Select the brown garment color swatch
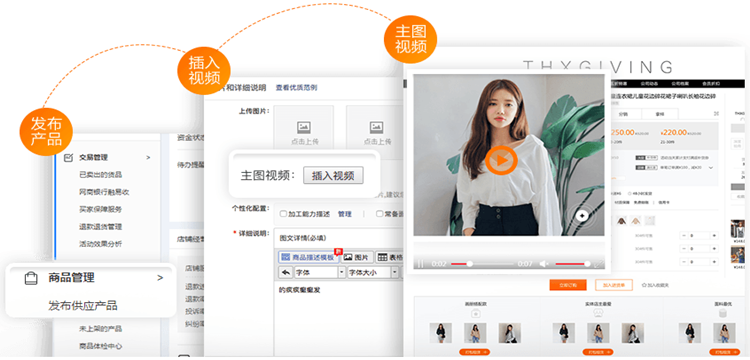This screenshot has height=360, width=750. point(621,220)
